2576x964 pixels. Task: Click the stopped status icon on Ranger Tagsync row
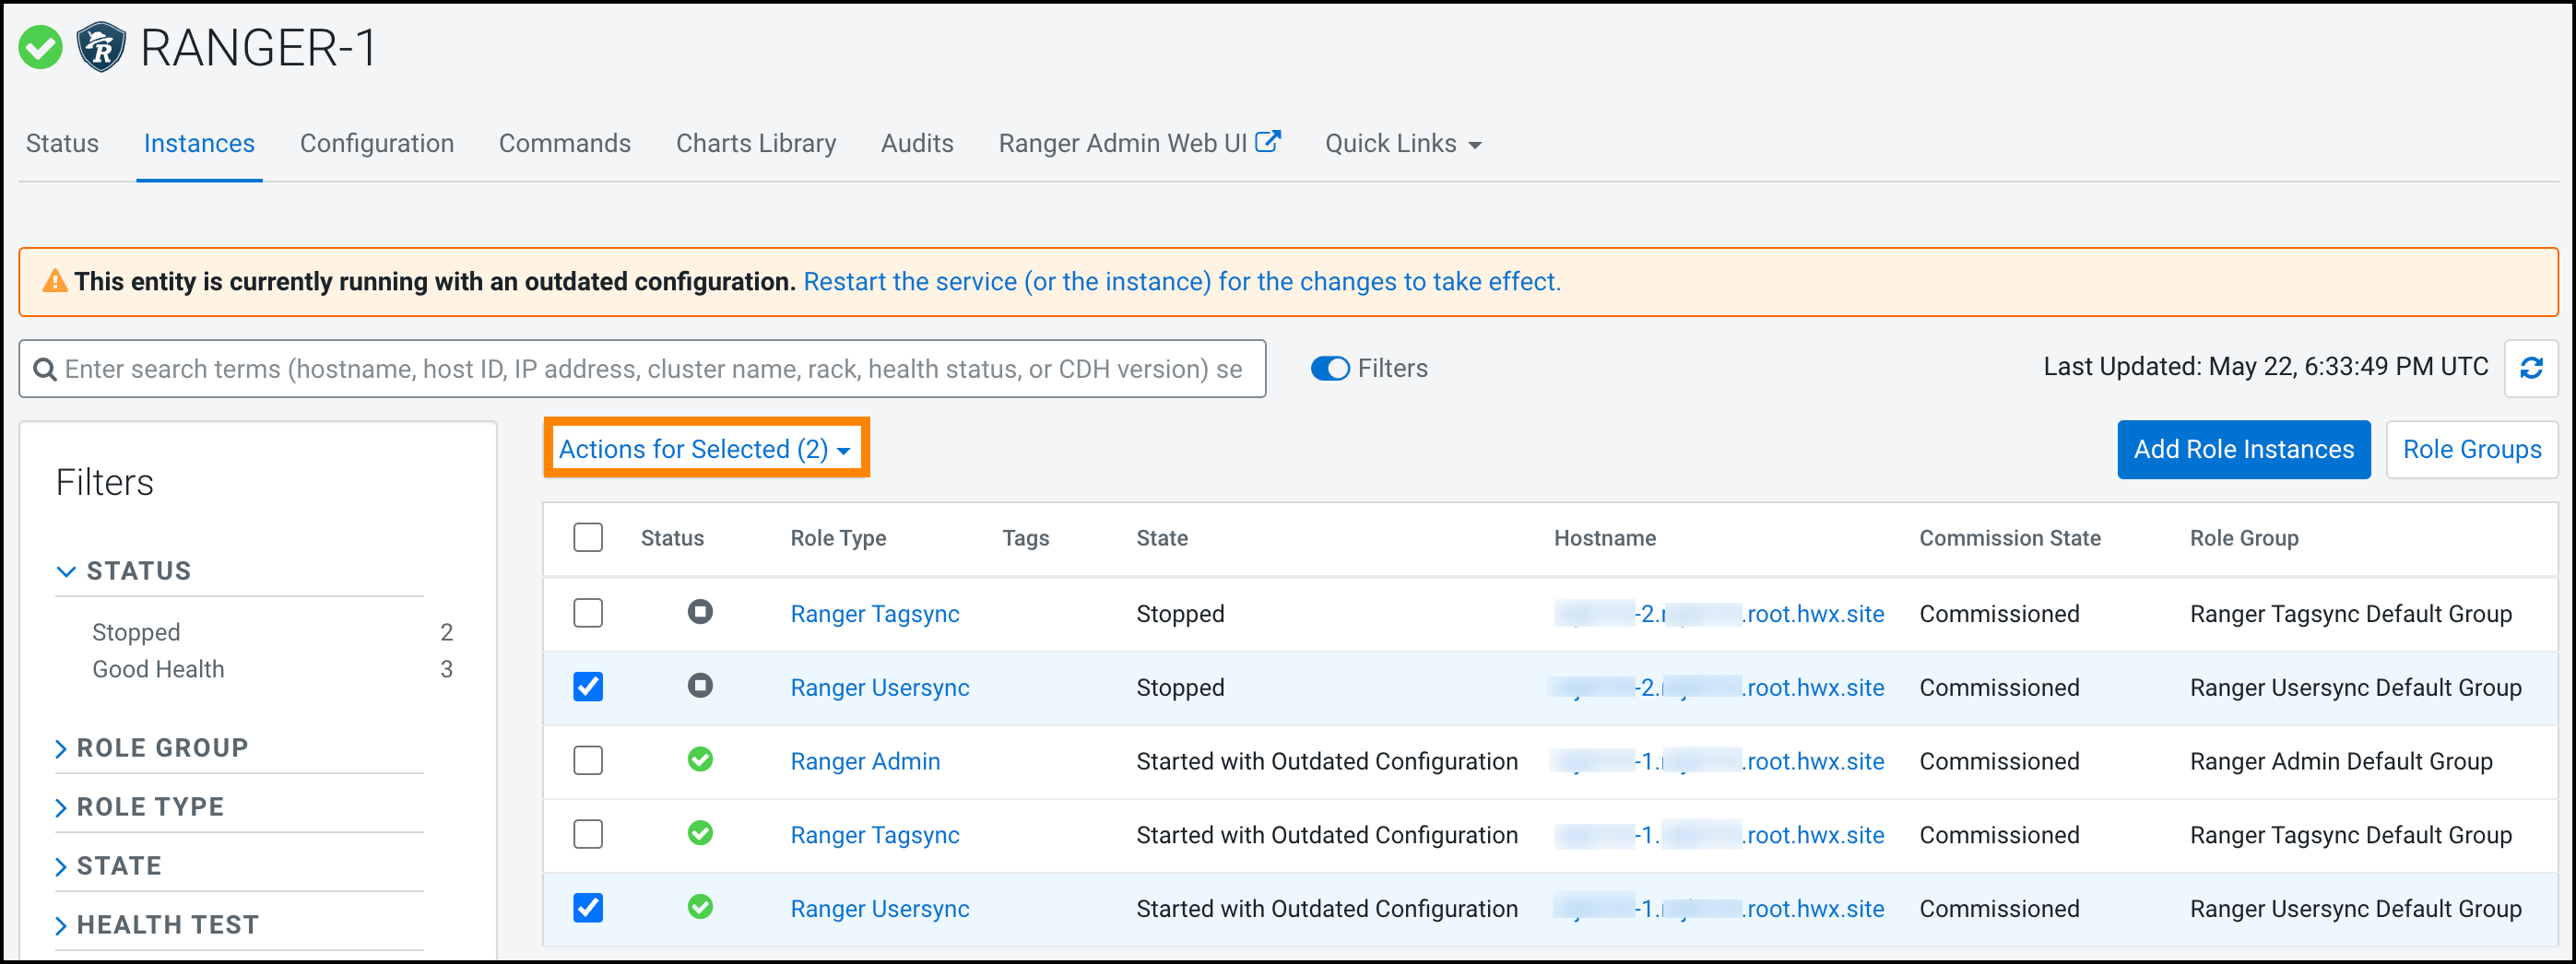coord(700,613)
